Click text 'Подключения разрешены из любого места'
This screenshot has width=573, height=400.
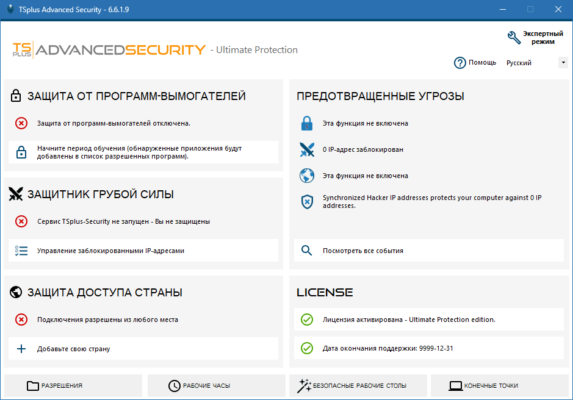[108, 320]
